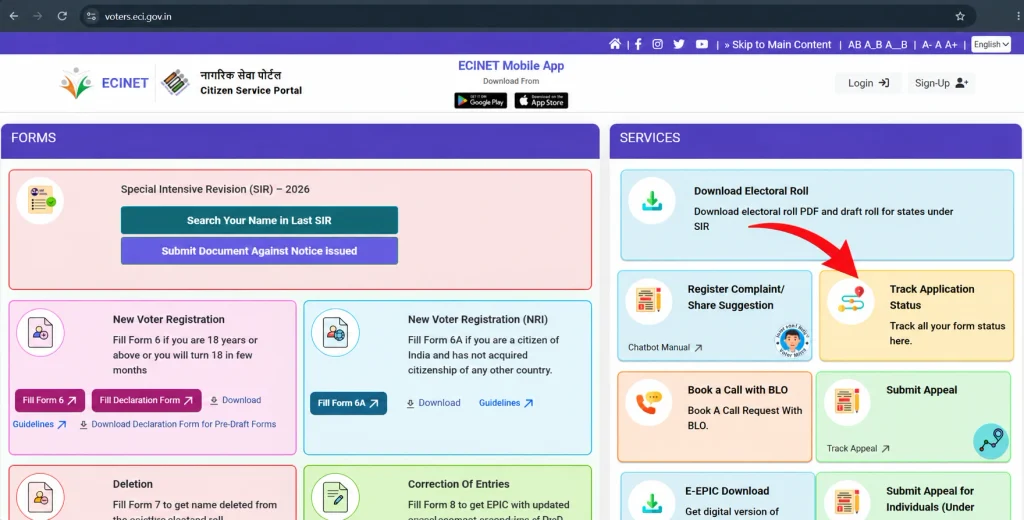Go to home via house icon
This screenshot has height=520, width=1024.
point(615,44)
